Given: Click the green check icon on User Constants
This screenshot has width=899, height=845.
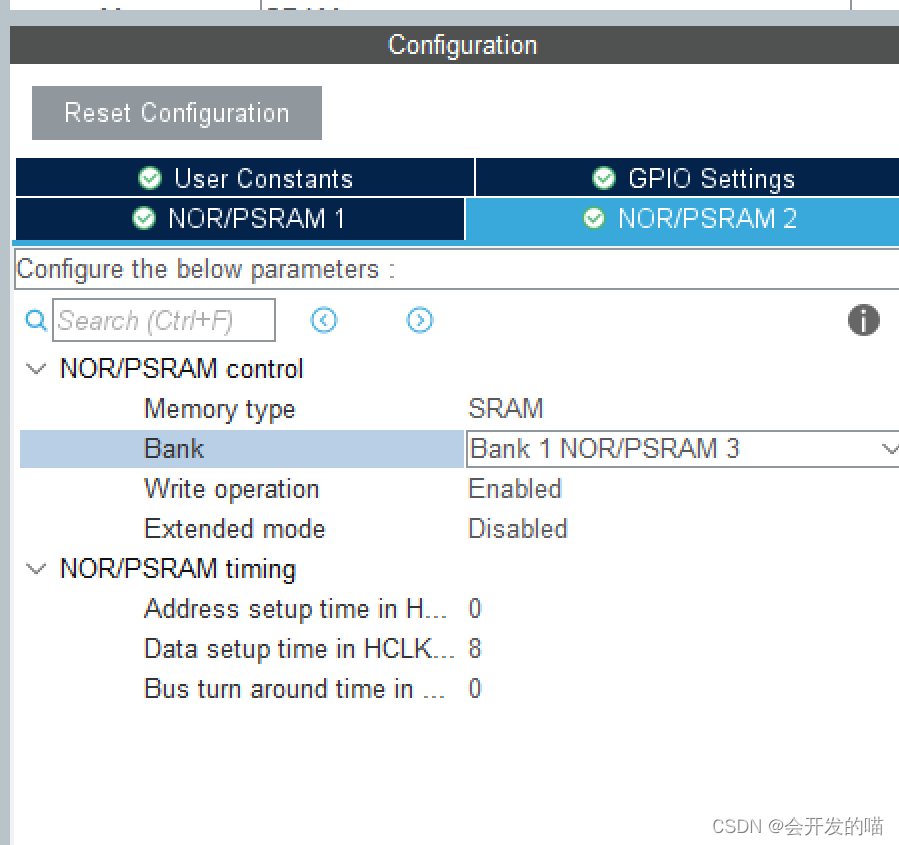Looking at the screenshot, I should click(x=150, y=177).
